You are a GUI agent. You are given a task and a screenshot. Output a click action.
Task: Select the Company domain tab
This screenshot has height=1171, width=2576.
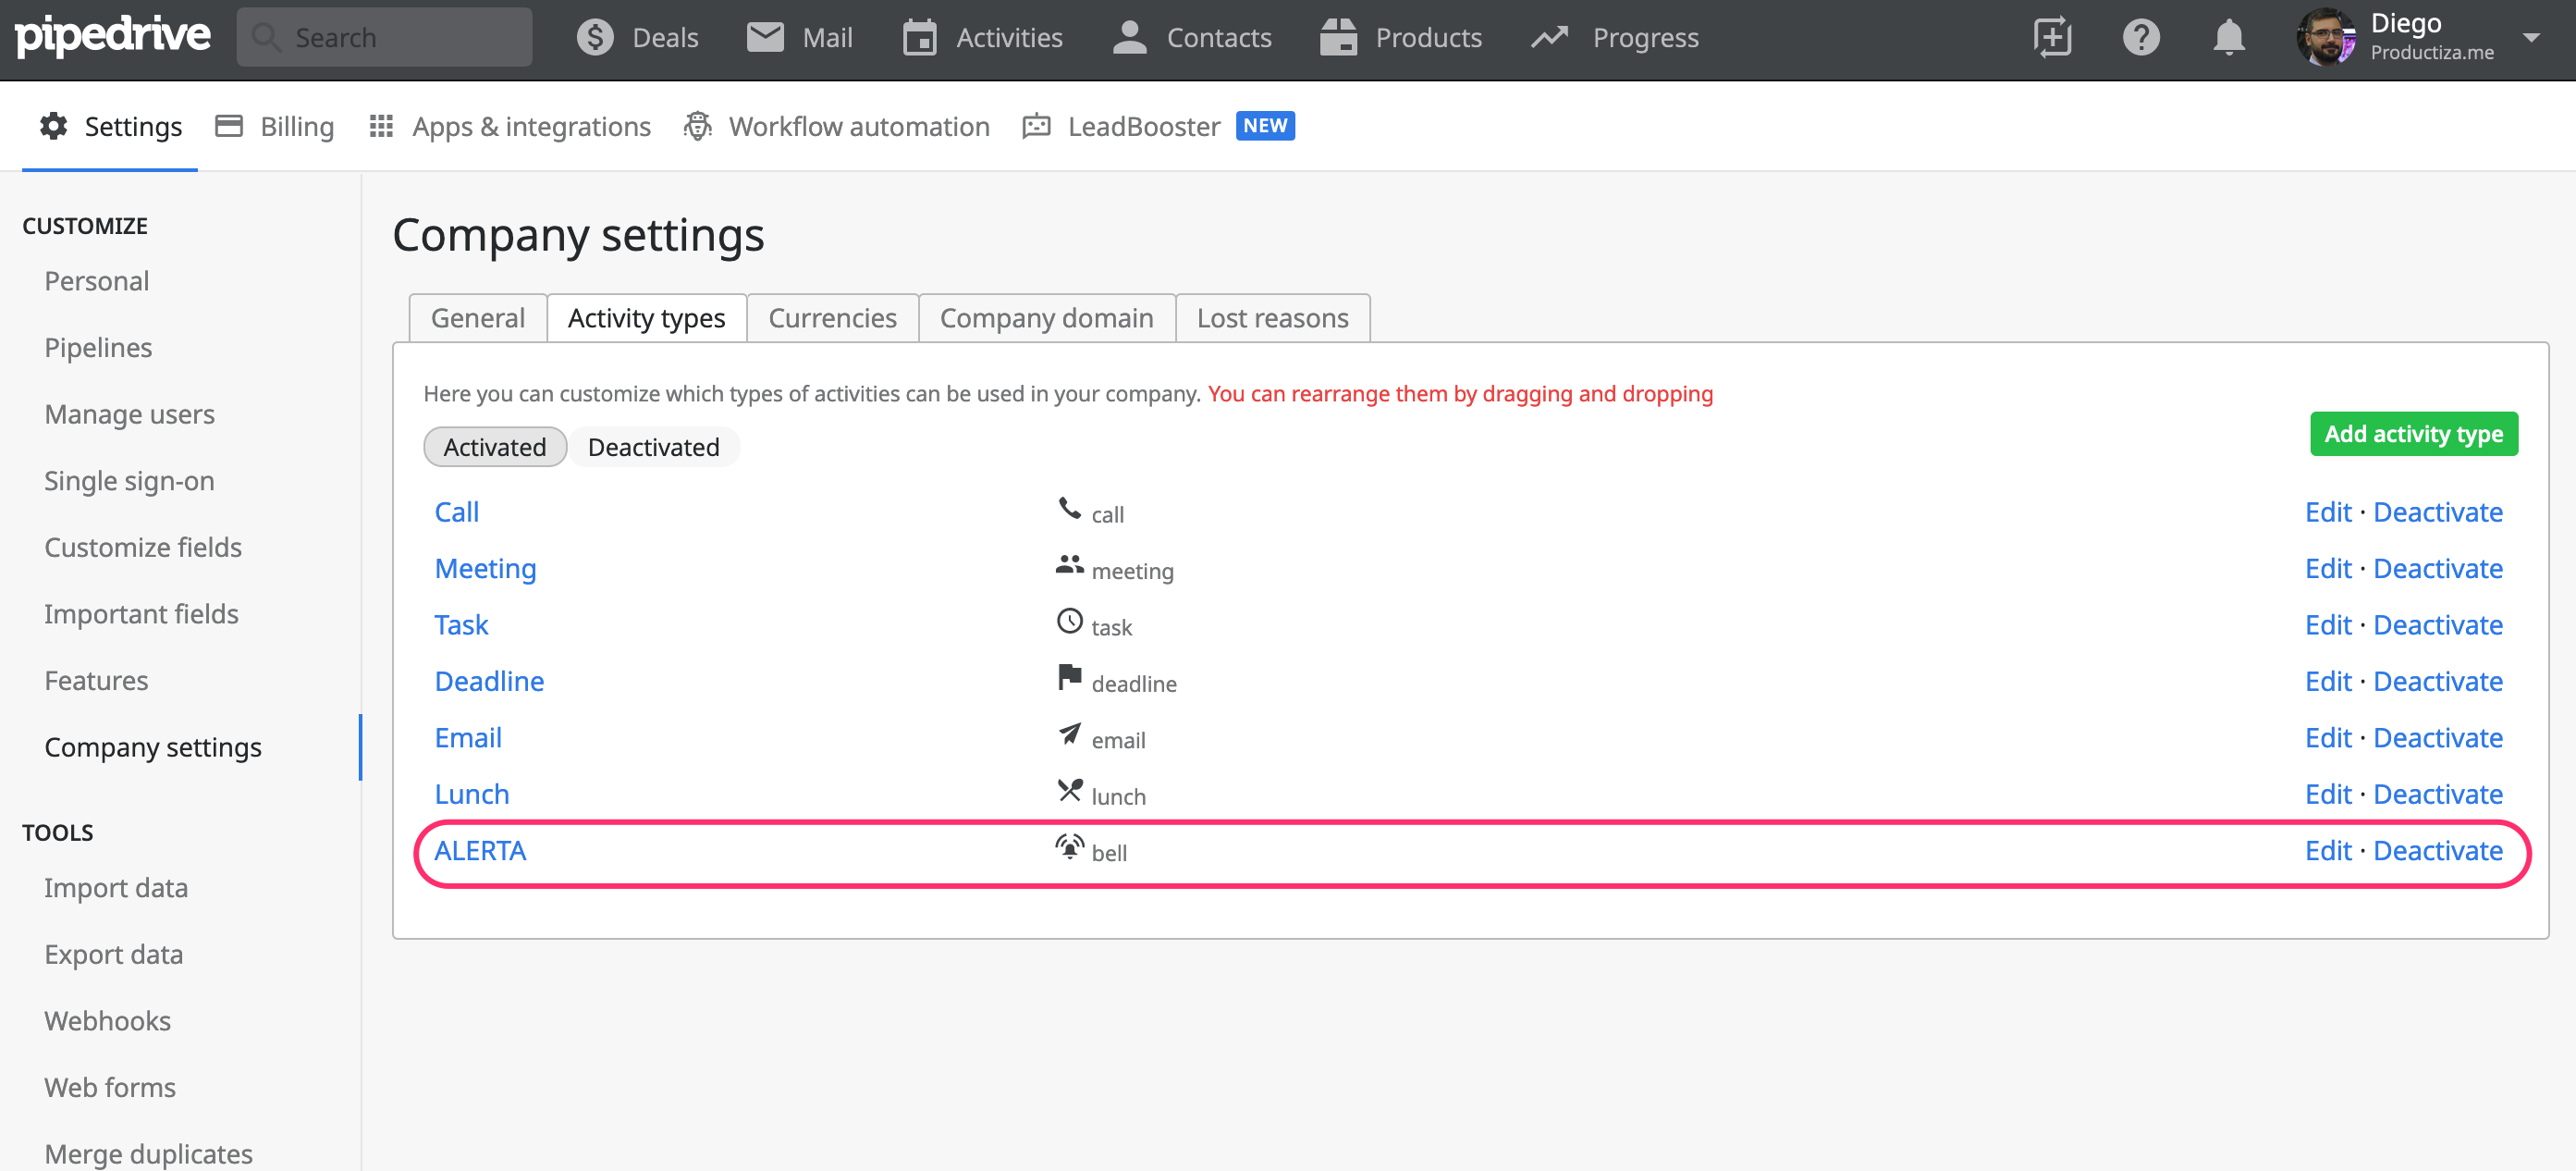[x=1046, y=318]
